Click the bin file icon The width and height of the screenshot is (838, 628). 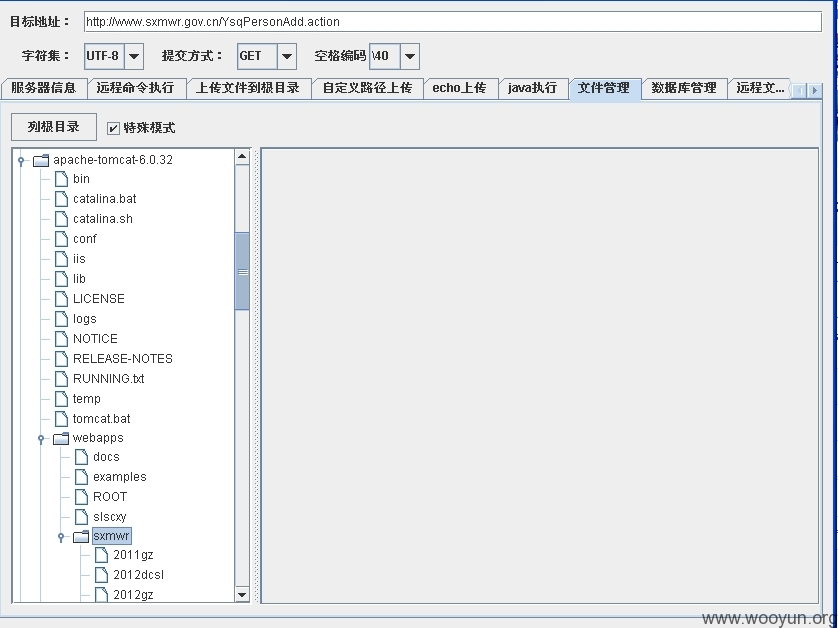(61, 179)
